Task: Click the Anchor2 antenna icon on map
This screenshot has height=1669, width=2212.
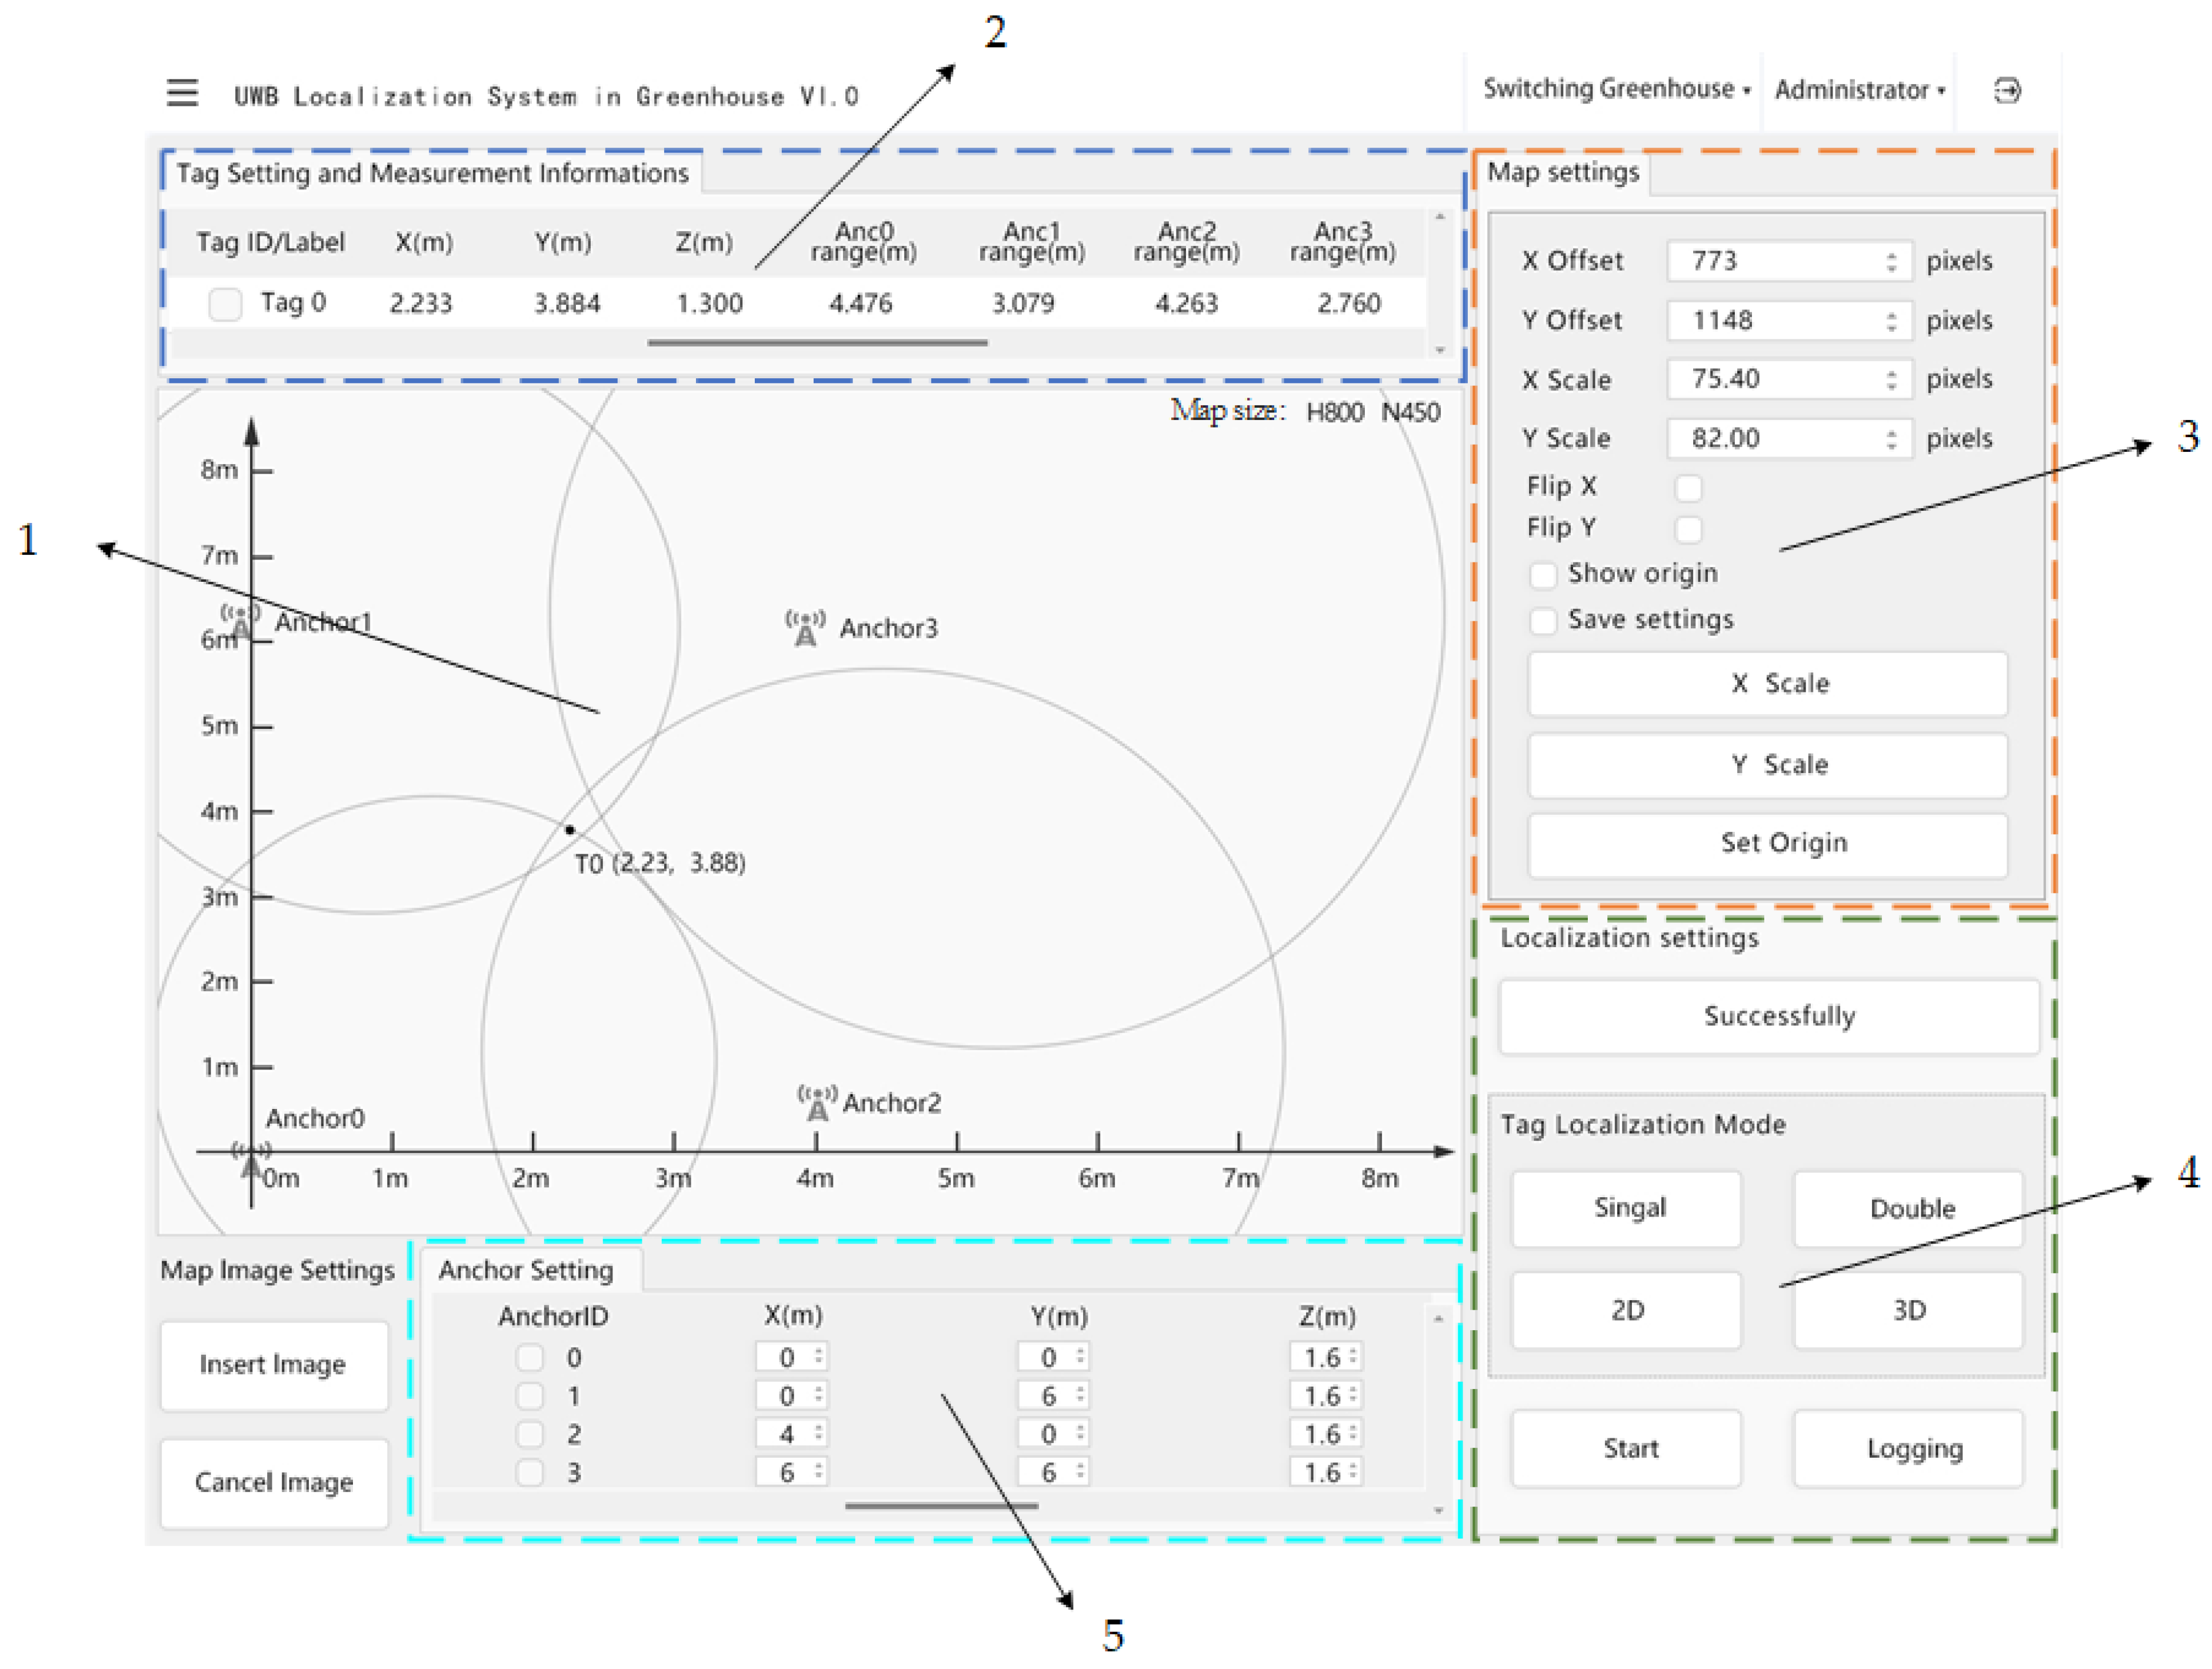Action: [817, 1102]
